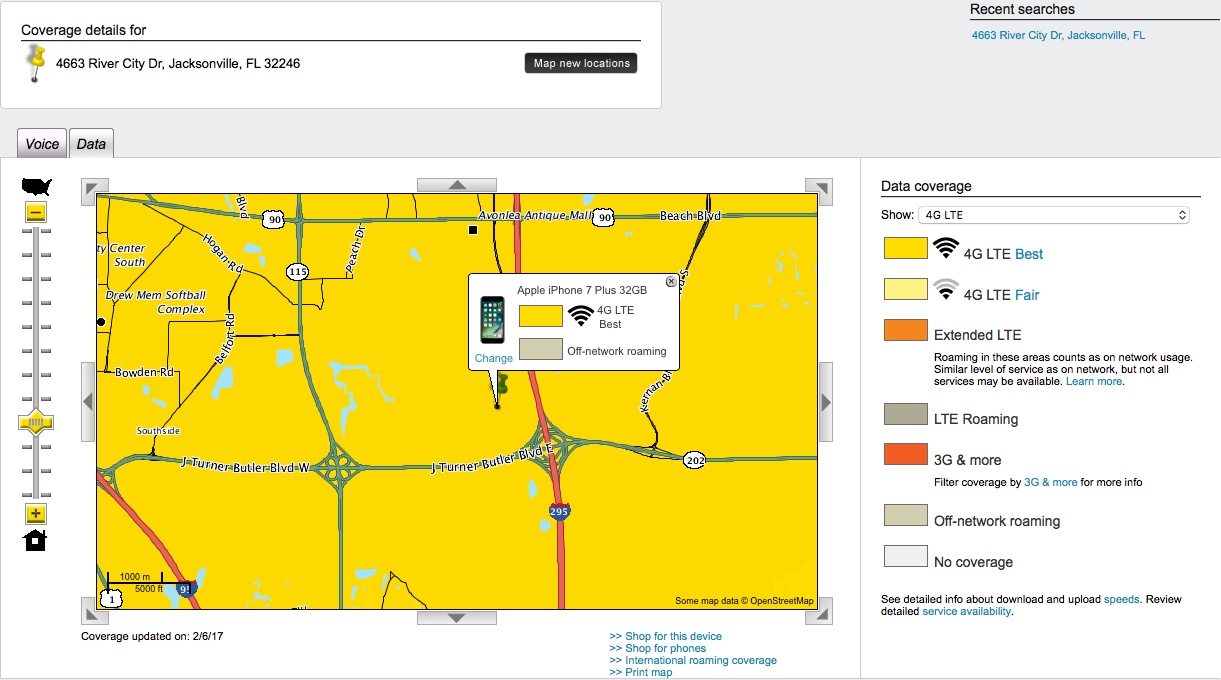This screenshot has height=680, width=1221.
Task: Click 3G & more filter link
Action: point(1051,482)
